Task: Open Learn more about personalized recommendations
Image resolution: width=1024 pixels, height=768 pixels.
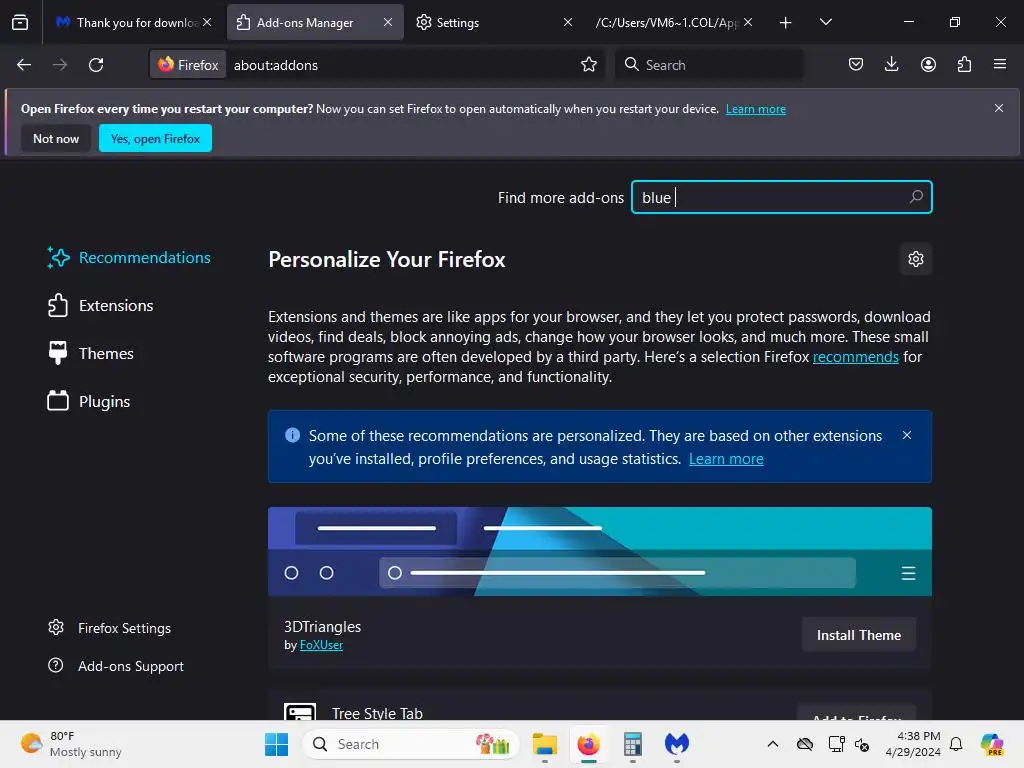Action: pos(726,459)
